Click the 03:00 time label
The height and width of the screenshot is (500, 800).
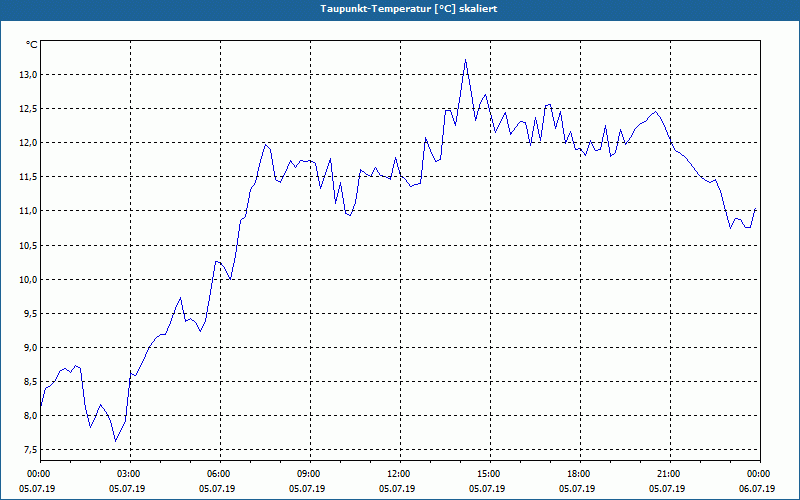[131, 474]
